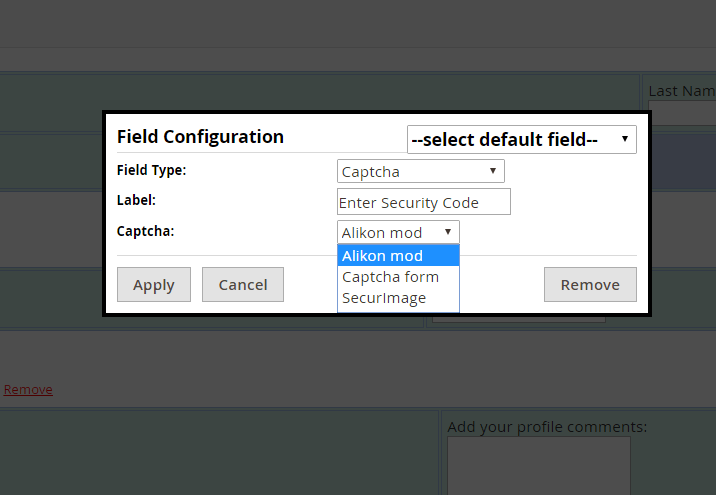Click the "Last Nam" field label

coord(682,91)
